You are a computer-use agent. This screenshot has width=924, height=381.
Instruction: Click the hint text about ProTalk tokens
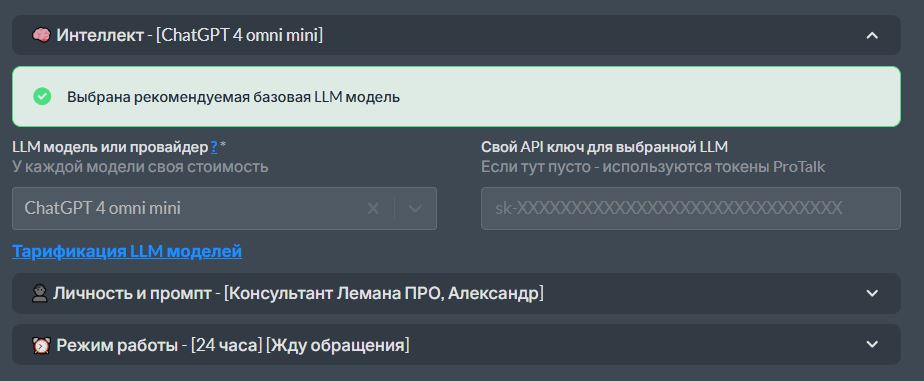(x=653, y=167)
